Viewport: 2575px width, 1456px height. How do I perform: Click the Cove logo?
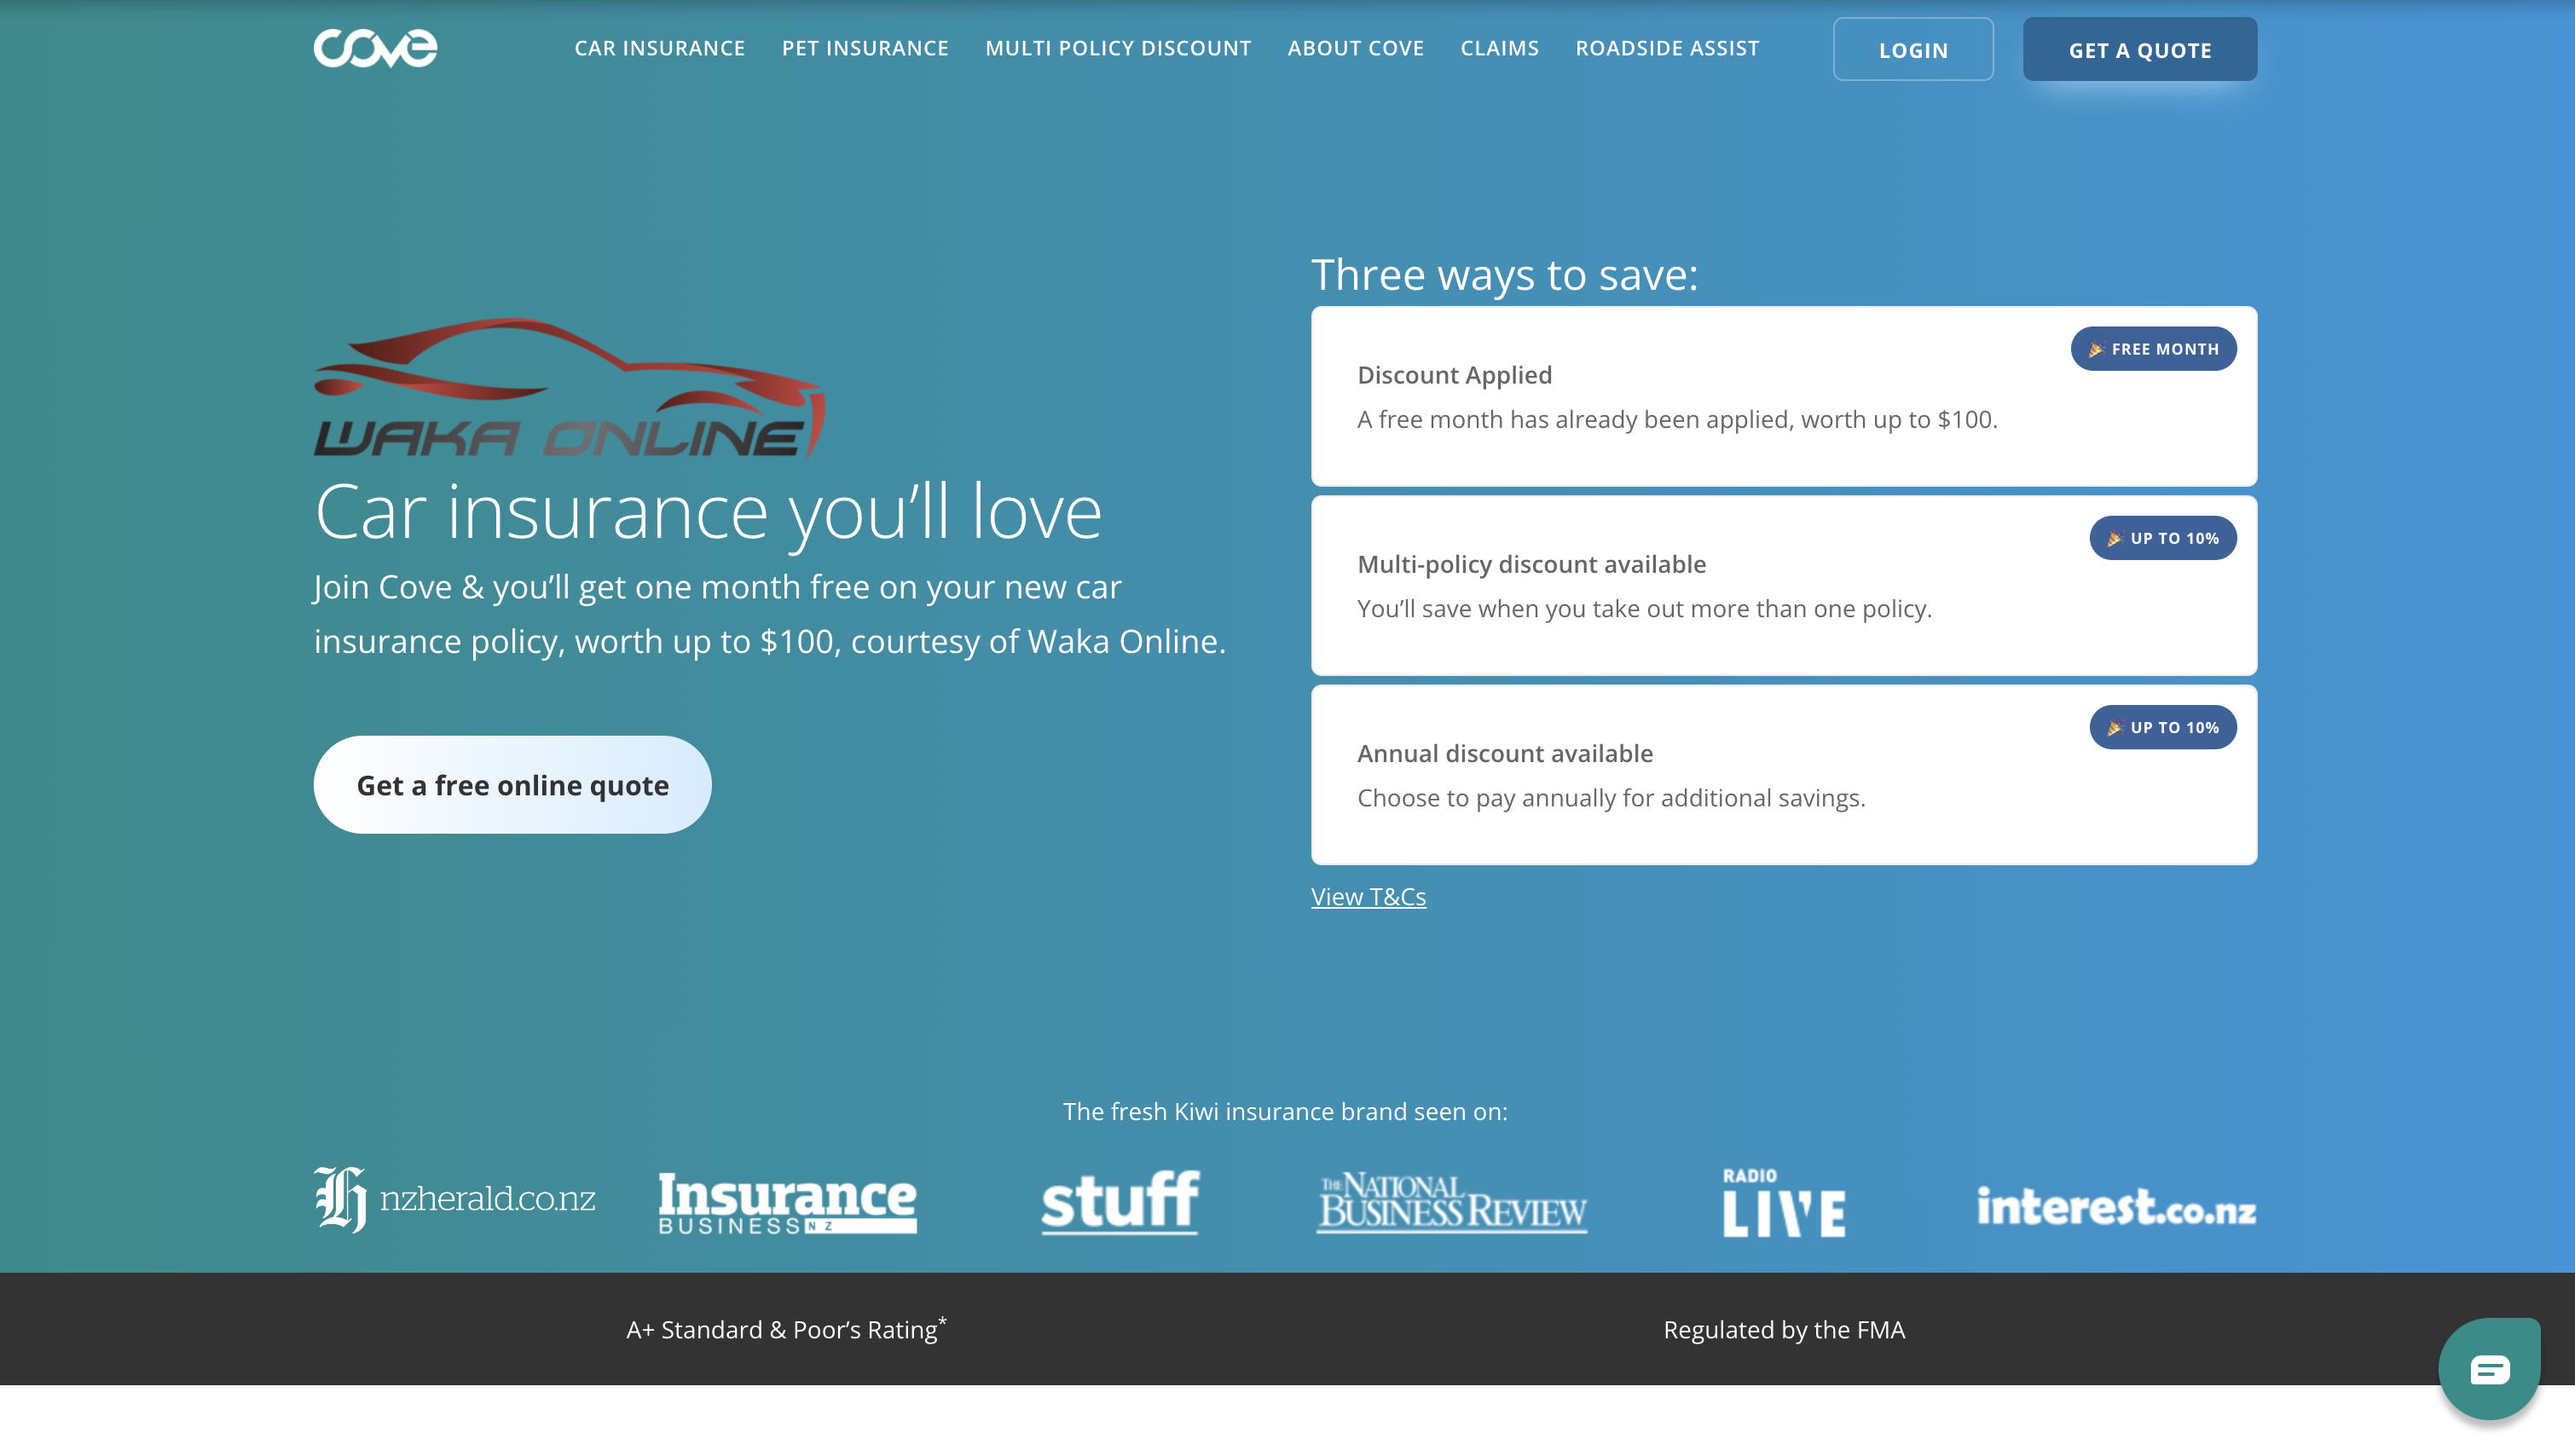[375, 48]
